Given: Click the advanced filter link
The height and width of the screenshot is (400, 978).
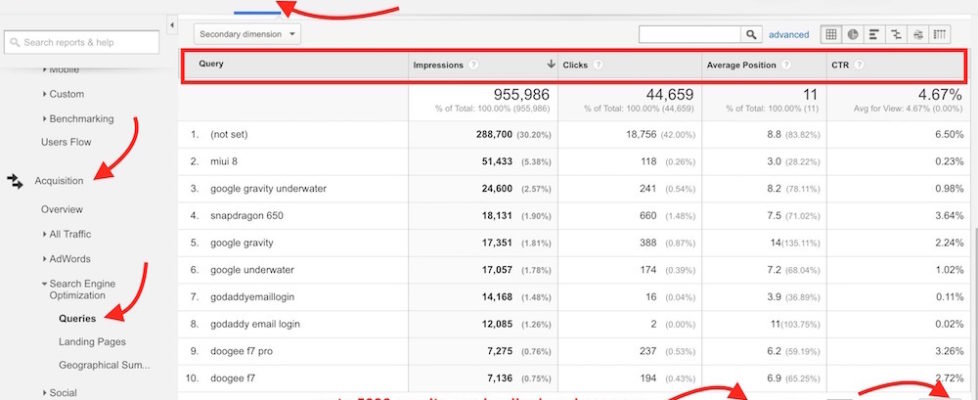Looking at the screenshot, I should tap(788, 34).
